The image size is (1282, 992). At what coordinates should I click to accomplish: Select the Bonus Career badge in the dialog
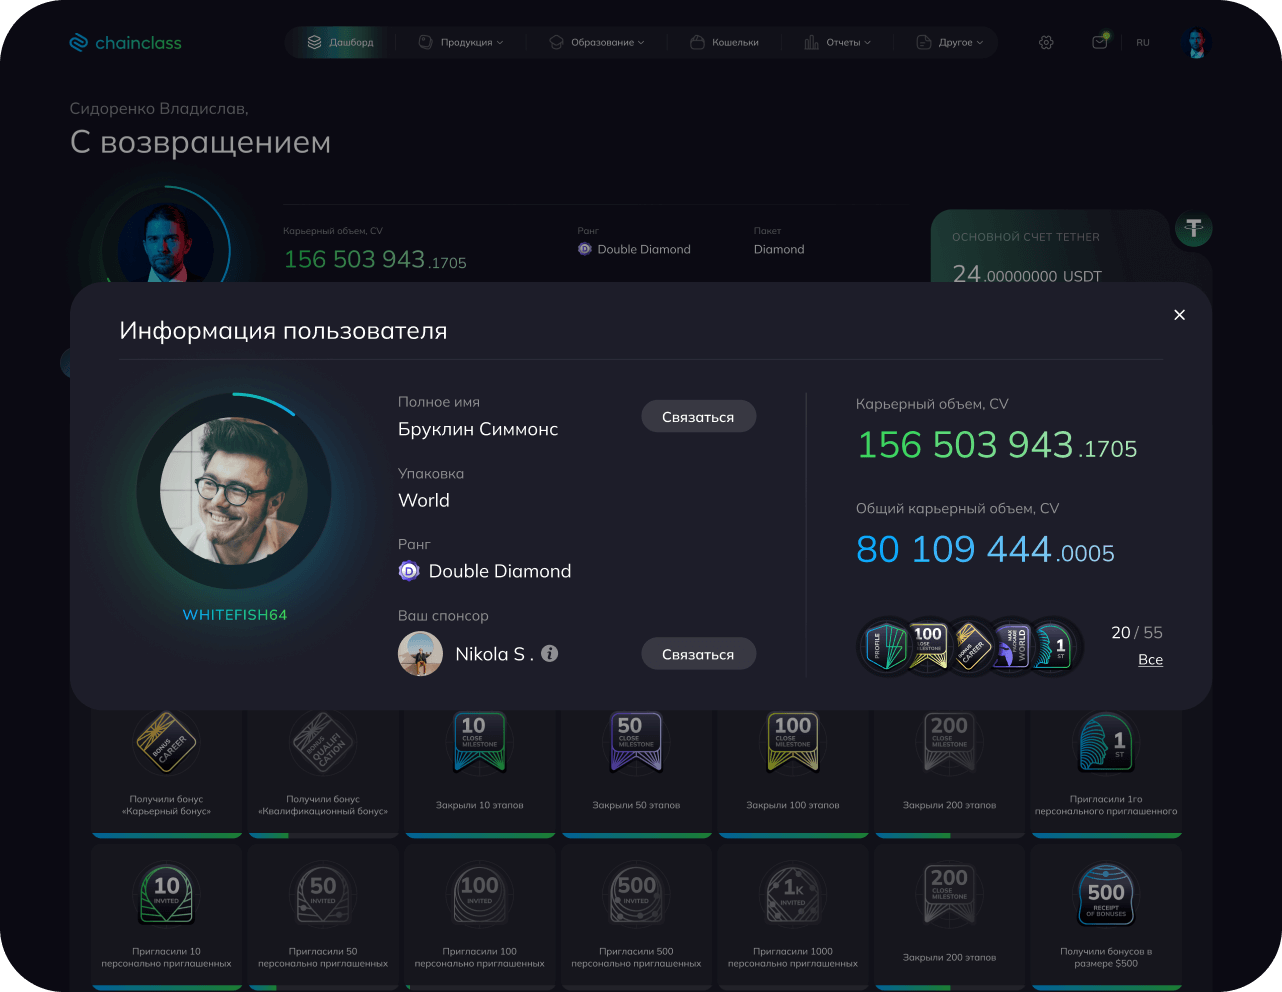(970, 646)
